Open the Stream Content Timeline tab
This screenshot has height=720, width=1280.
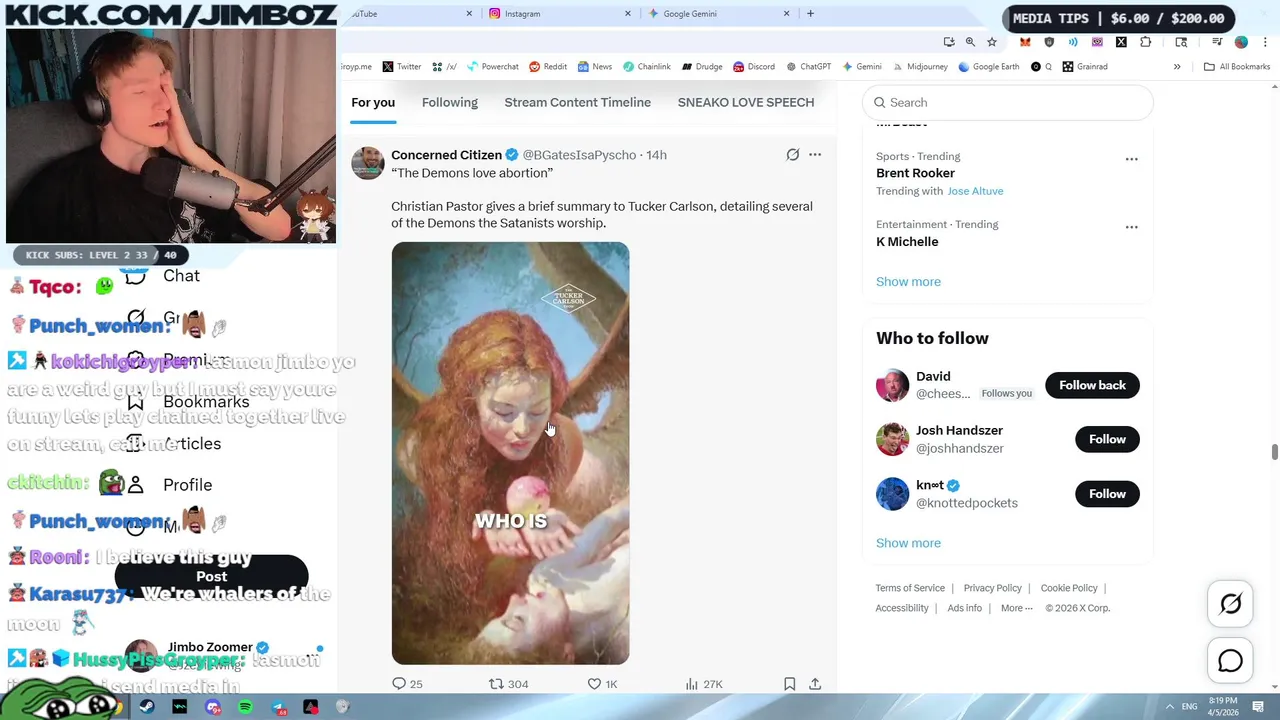[x=578, y=102]
